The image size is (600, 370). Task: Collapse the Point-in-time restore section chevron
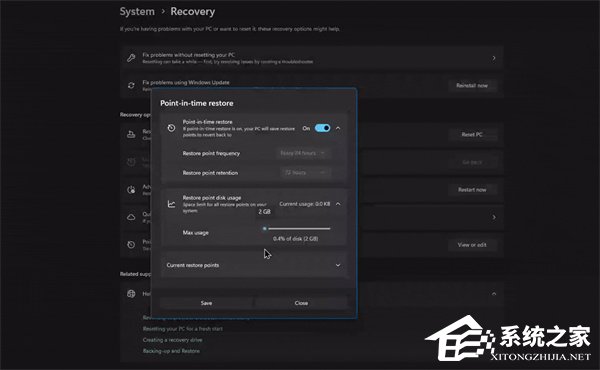(338, 128)
